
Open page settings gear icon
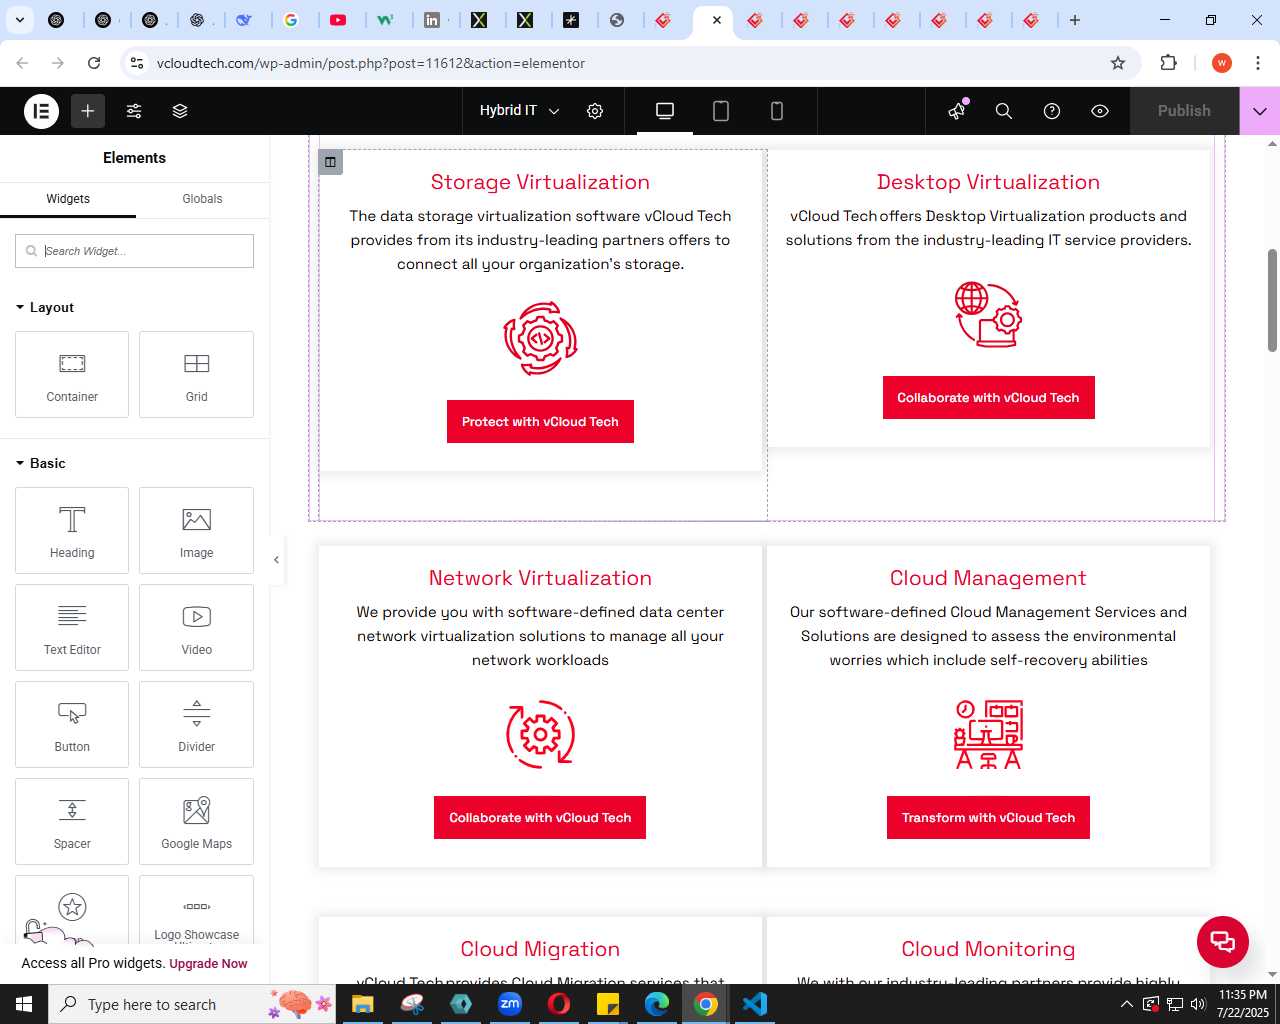(x=595, y=111)
